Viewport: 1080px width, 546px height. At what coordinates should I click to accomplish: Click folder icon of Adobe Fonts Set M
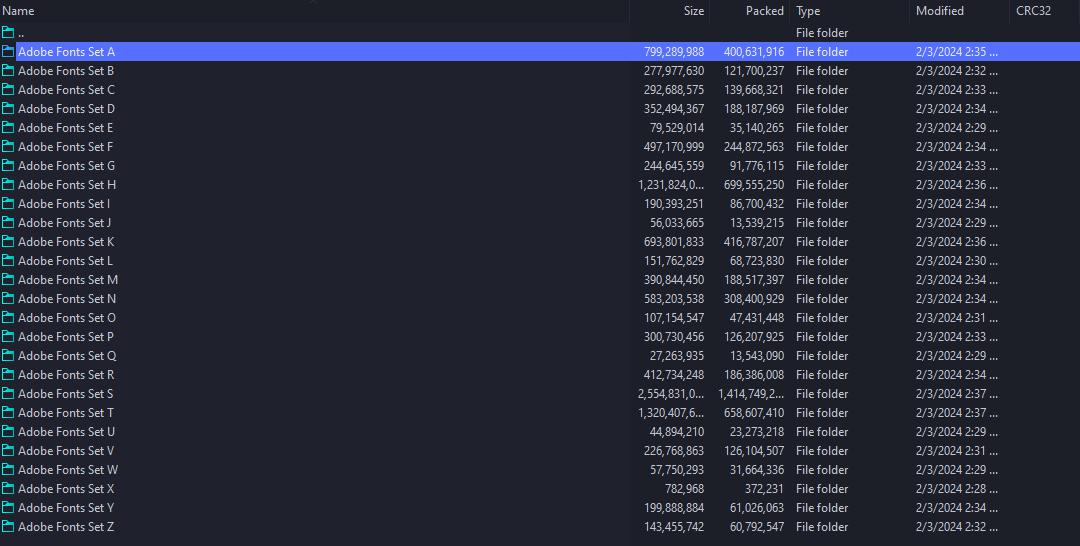[8, 280]
